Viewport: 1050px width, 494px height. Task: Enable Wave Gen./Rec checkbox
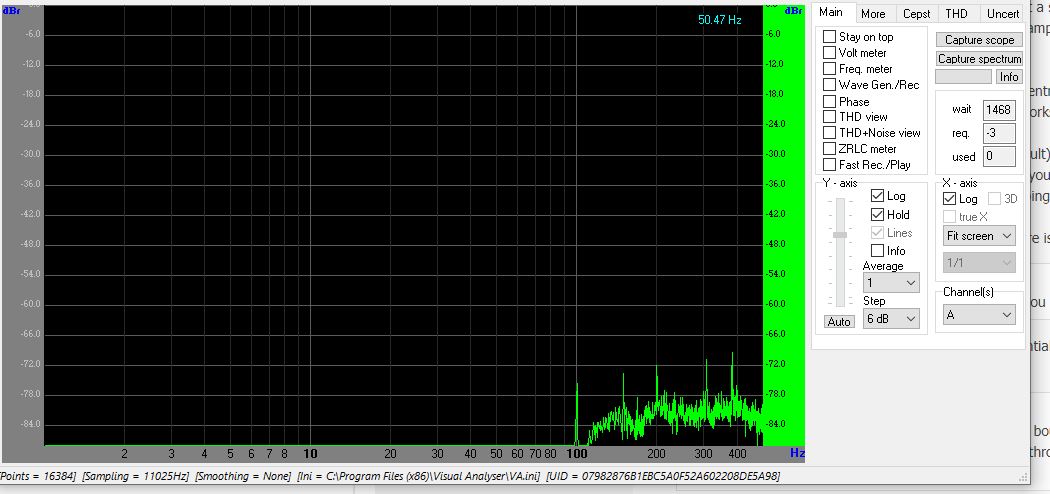[829, 85]
